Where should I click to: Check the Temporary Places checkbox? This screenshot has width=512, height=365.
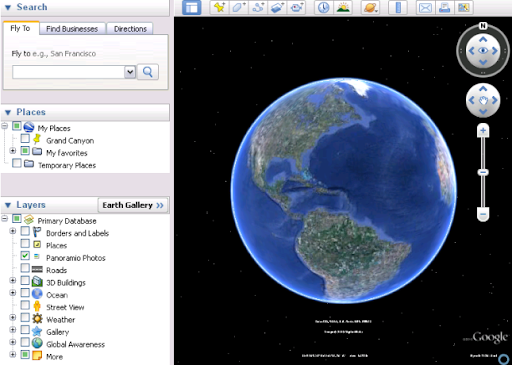tap(17, 163)
